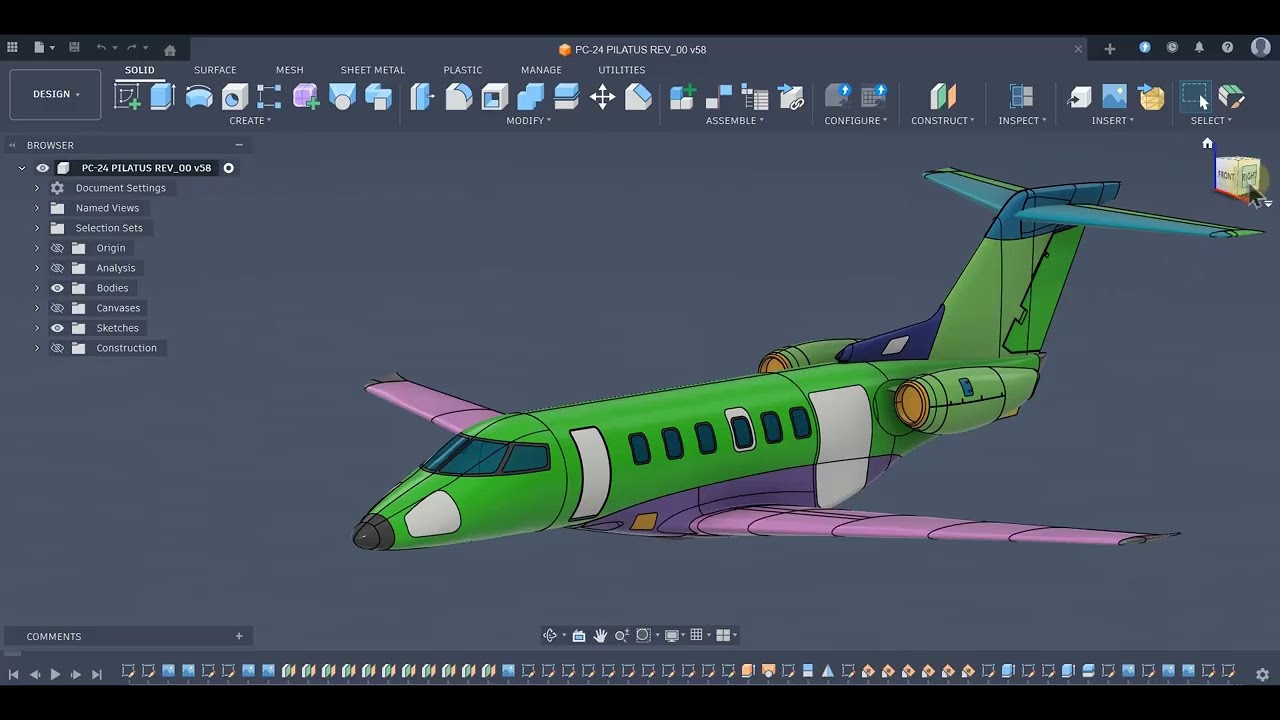The image size is (1280, 720).
Task: Open the DESIGN workspace dropdown
Action: click(x=56, y=94)
